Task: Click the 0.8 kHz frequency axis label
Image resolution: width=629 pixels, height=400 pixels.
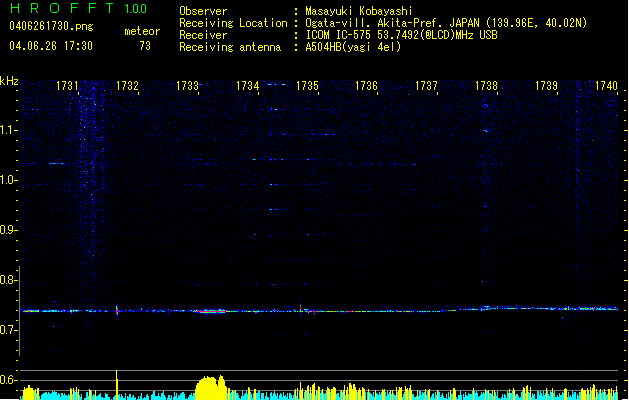Action: [8, 280]
